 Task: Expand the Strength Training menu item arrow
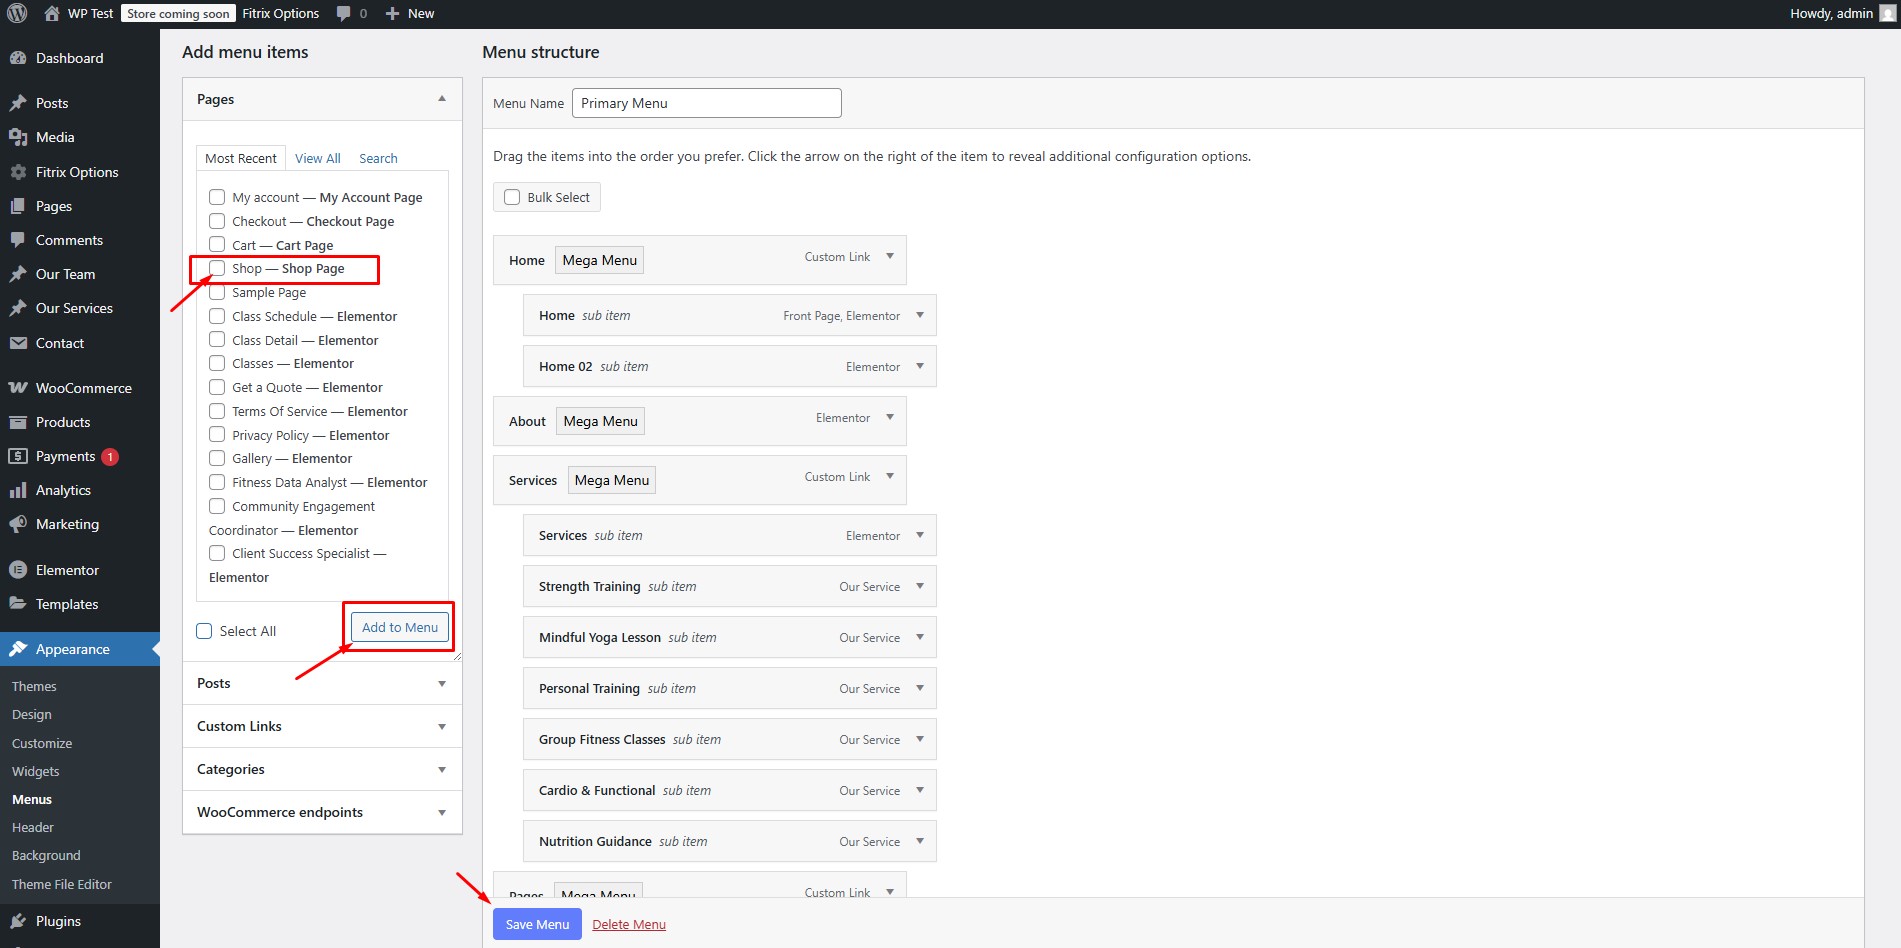coord(920,586)
